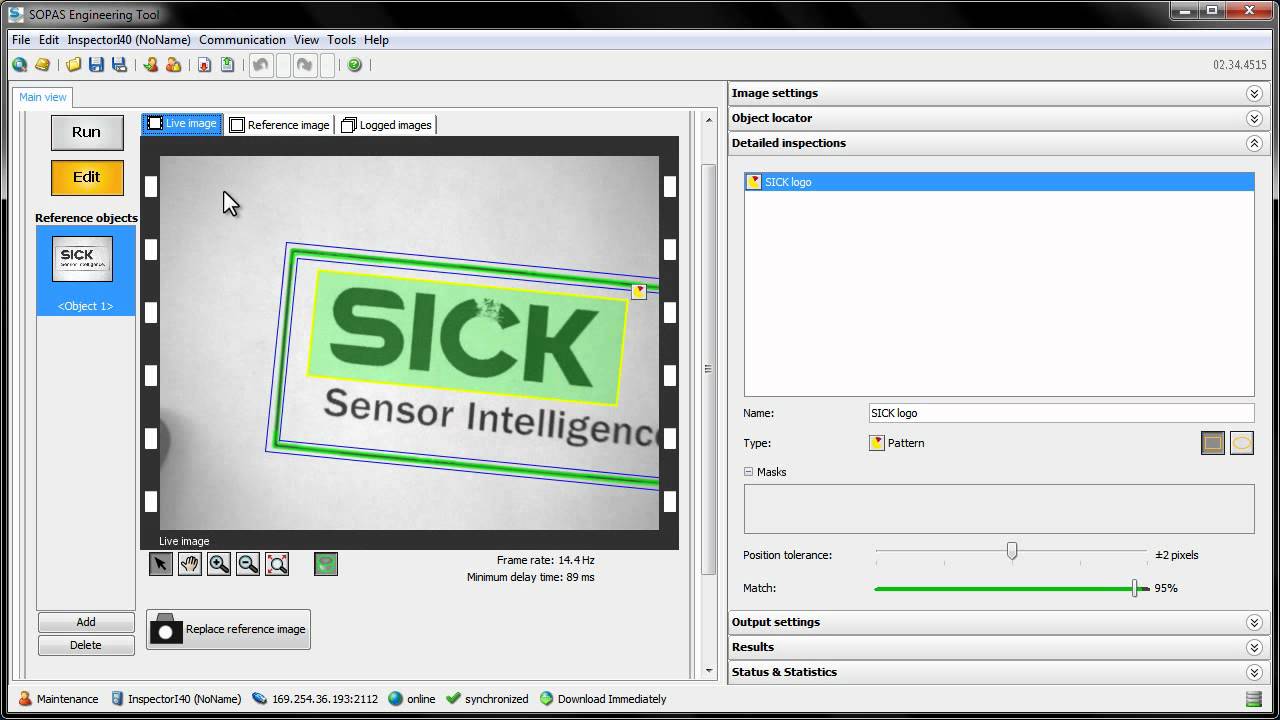The width and height of the screenshot is (1280, 720).
Task: Click the user login icon with green arrow
Action: pos(150,65)
